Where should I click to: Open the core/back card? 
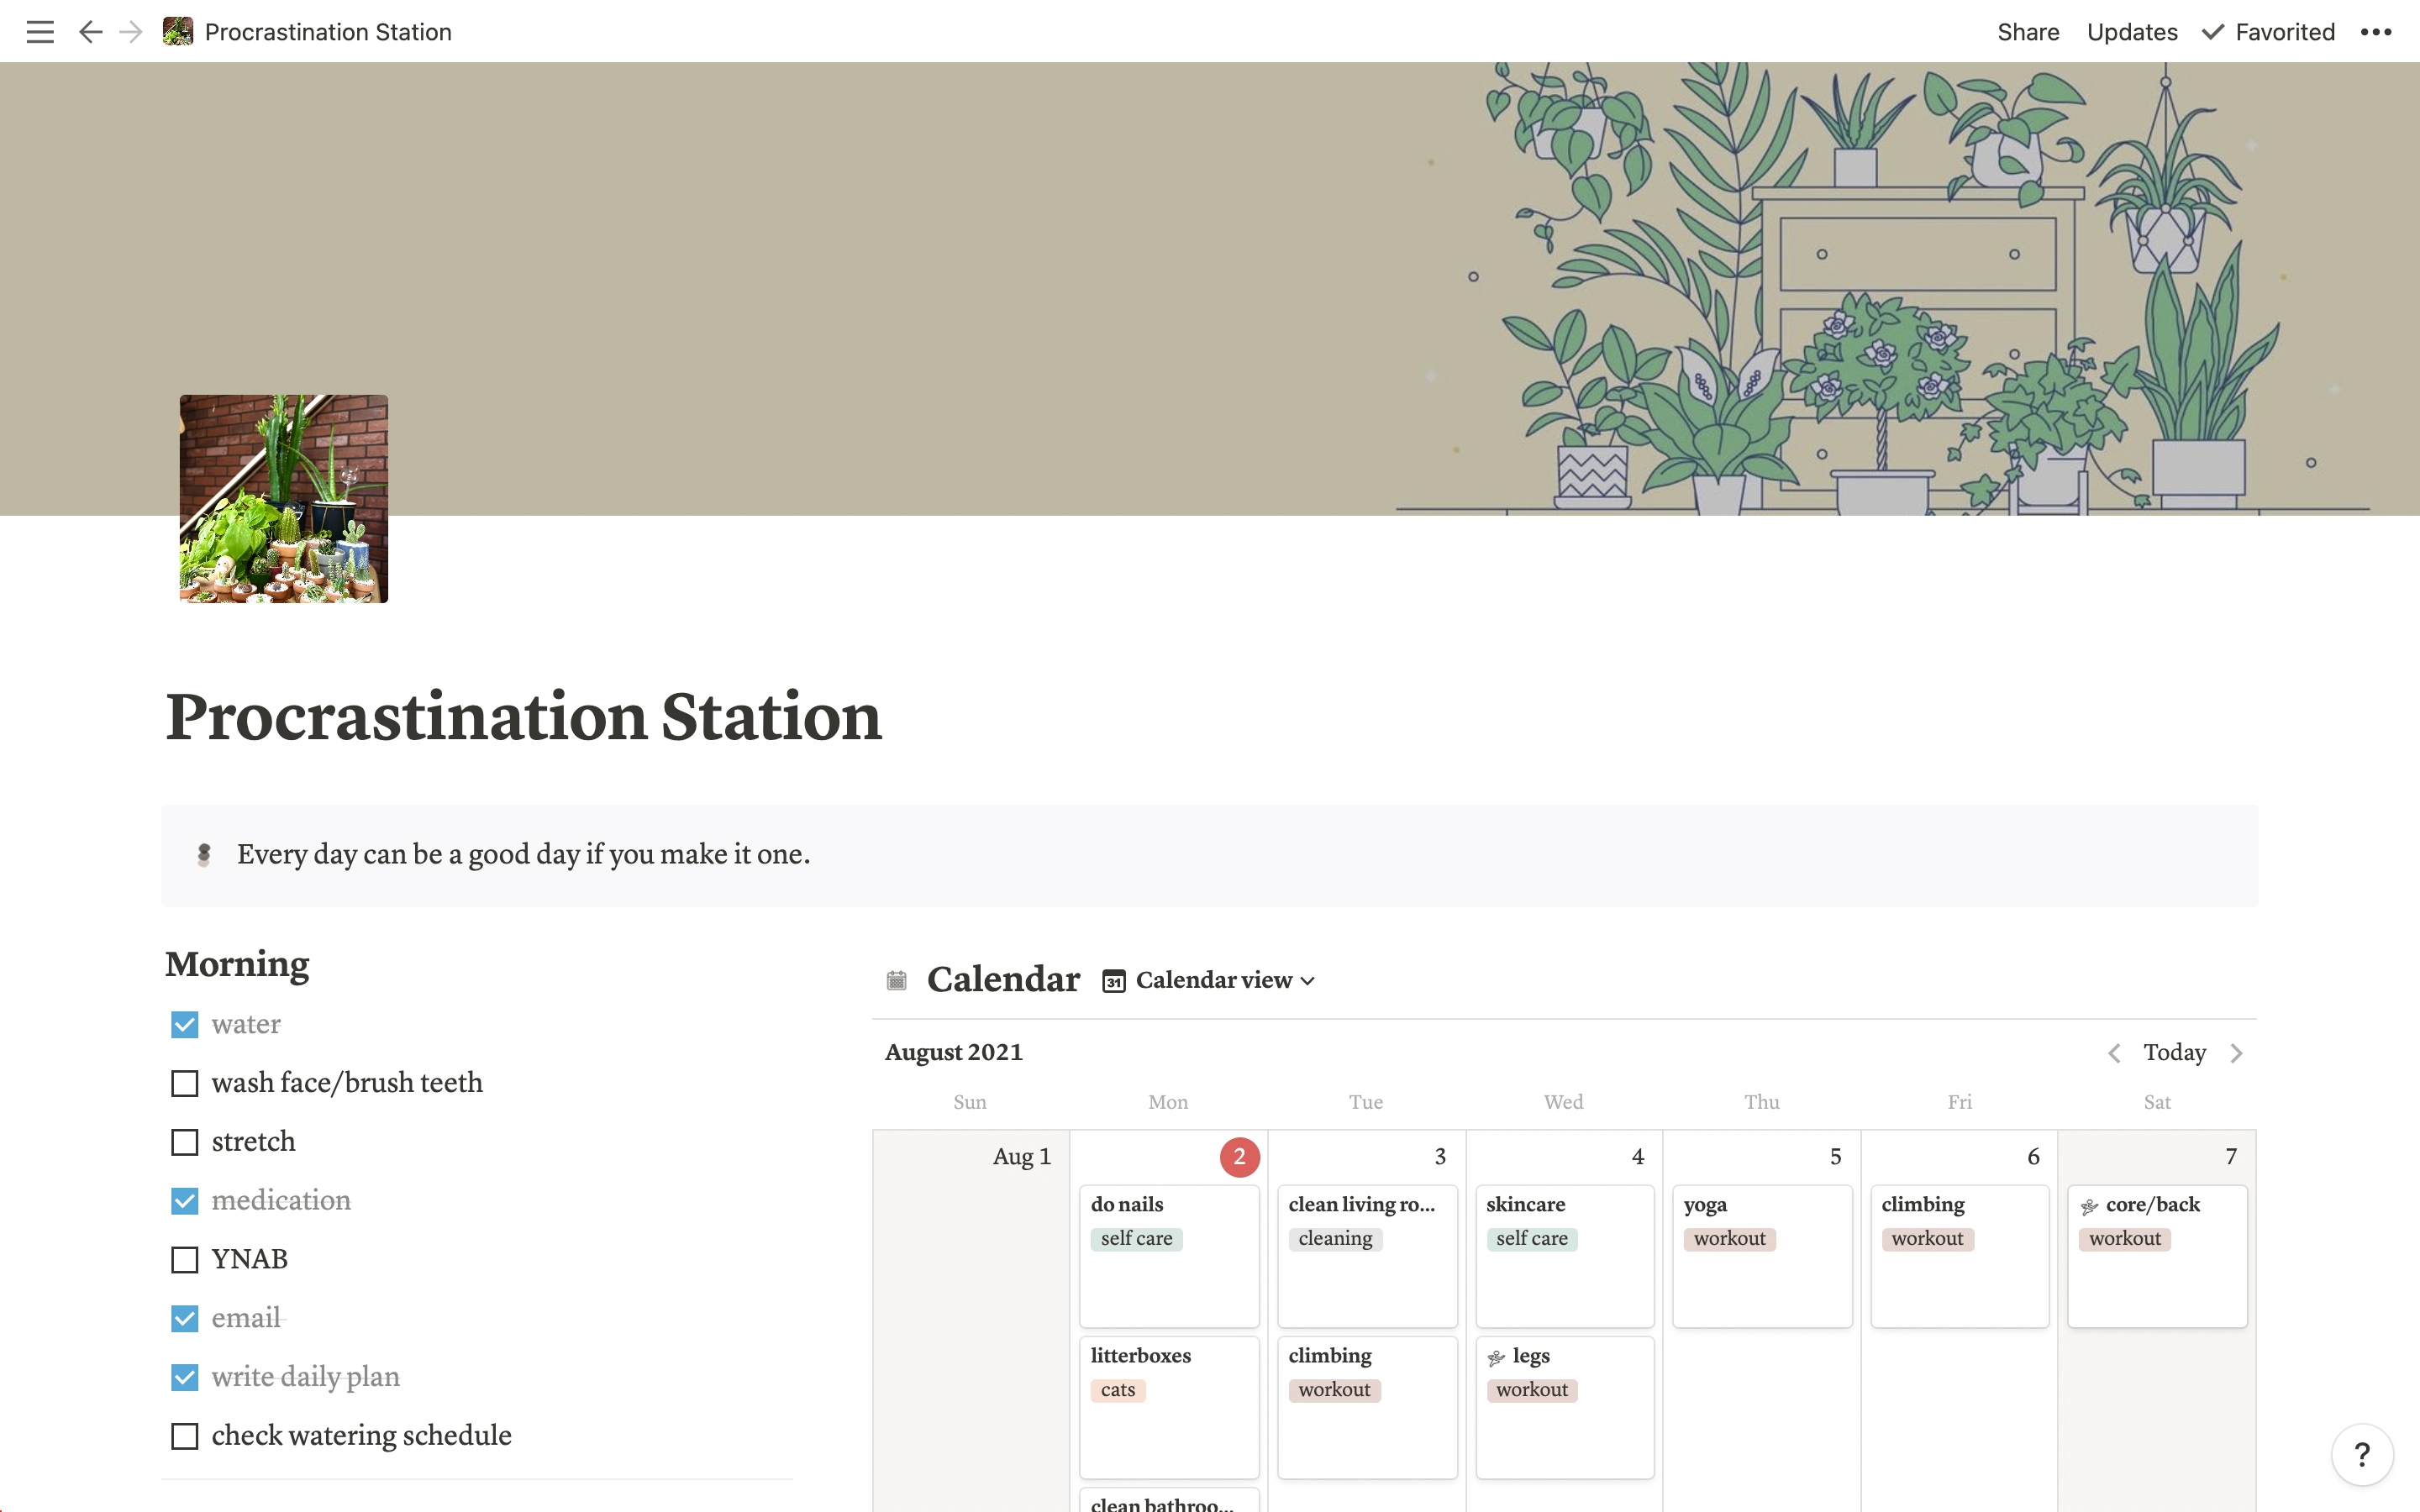tap(2157, 1256)
